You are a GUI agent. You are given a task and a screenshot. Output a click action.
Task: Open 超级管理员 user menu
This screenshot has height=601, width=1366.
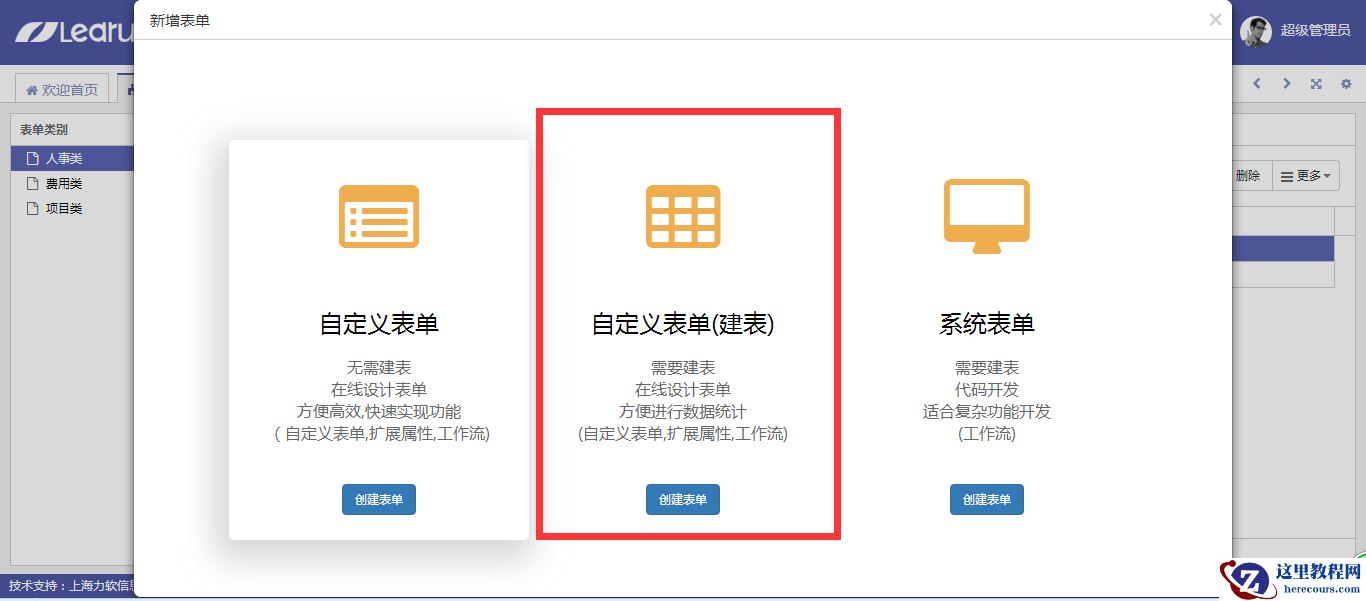click(1315, 31)
